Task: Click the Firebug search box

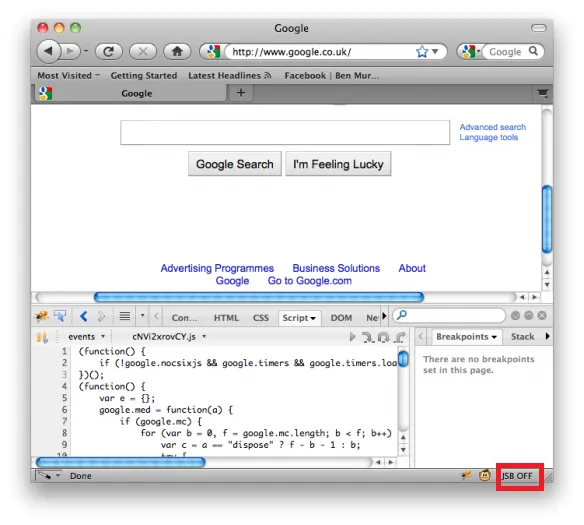Action: click(449, 316)
